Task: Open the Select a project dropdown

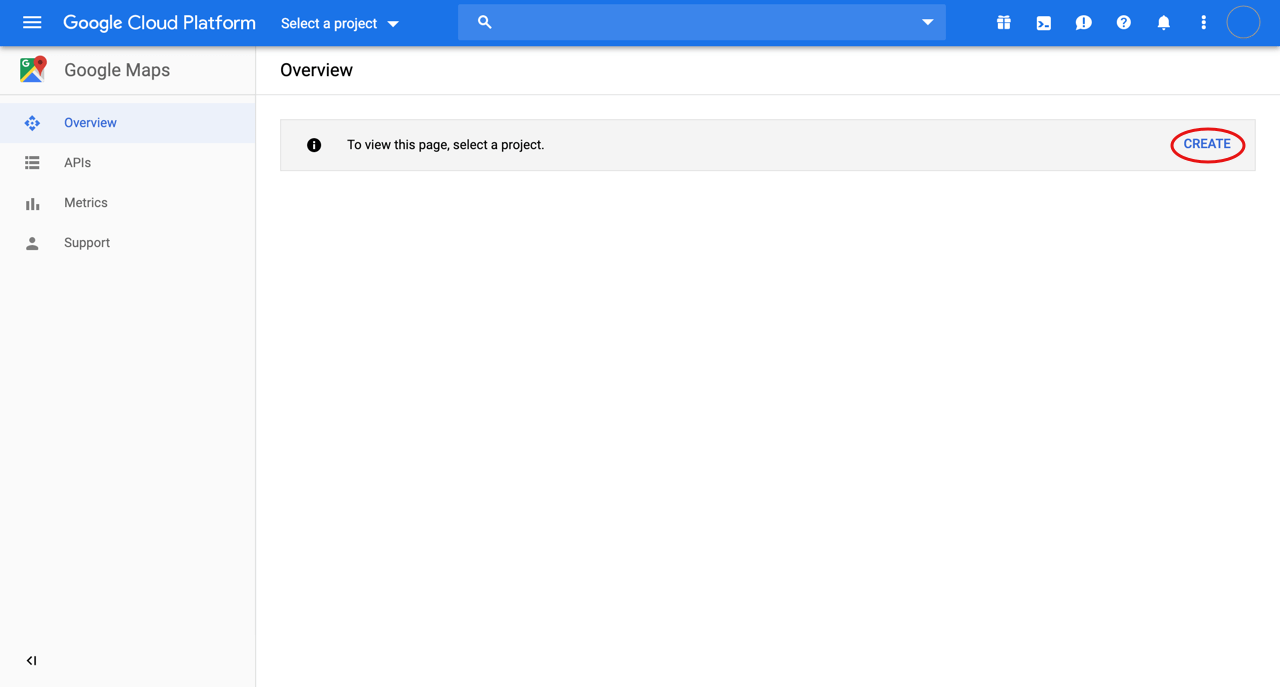Action: tap(338, 22)
